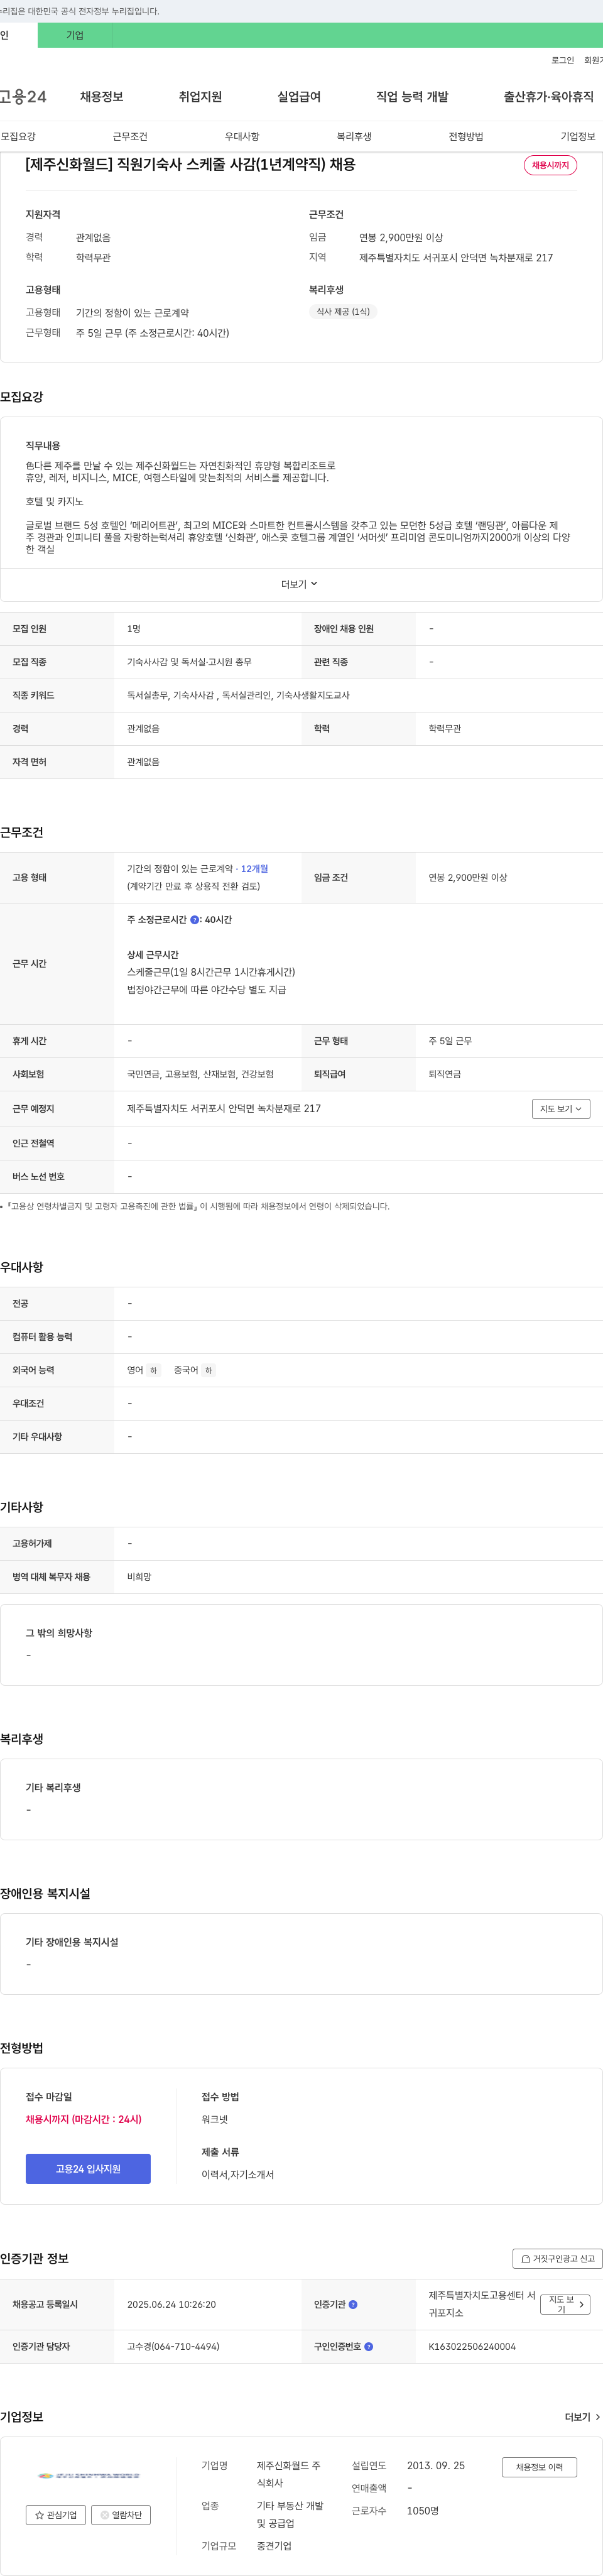Click the job title 직원기숙사 스케줄 사감 채용
The image size is (603, 2576).
click(x=190, y=165)
